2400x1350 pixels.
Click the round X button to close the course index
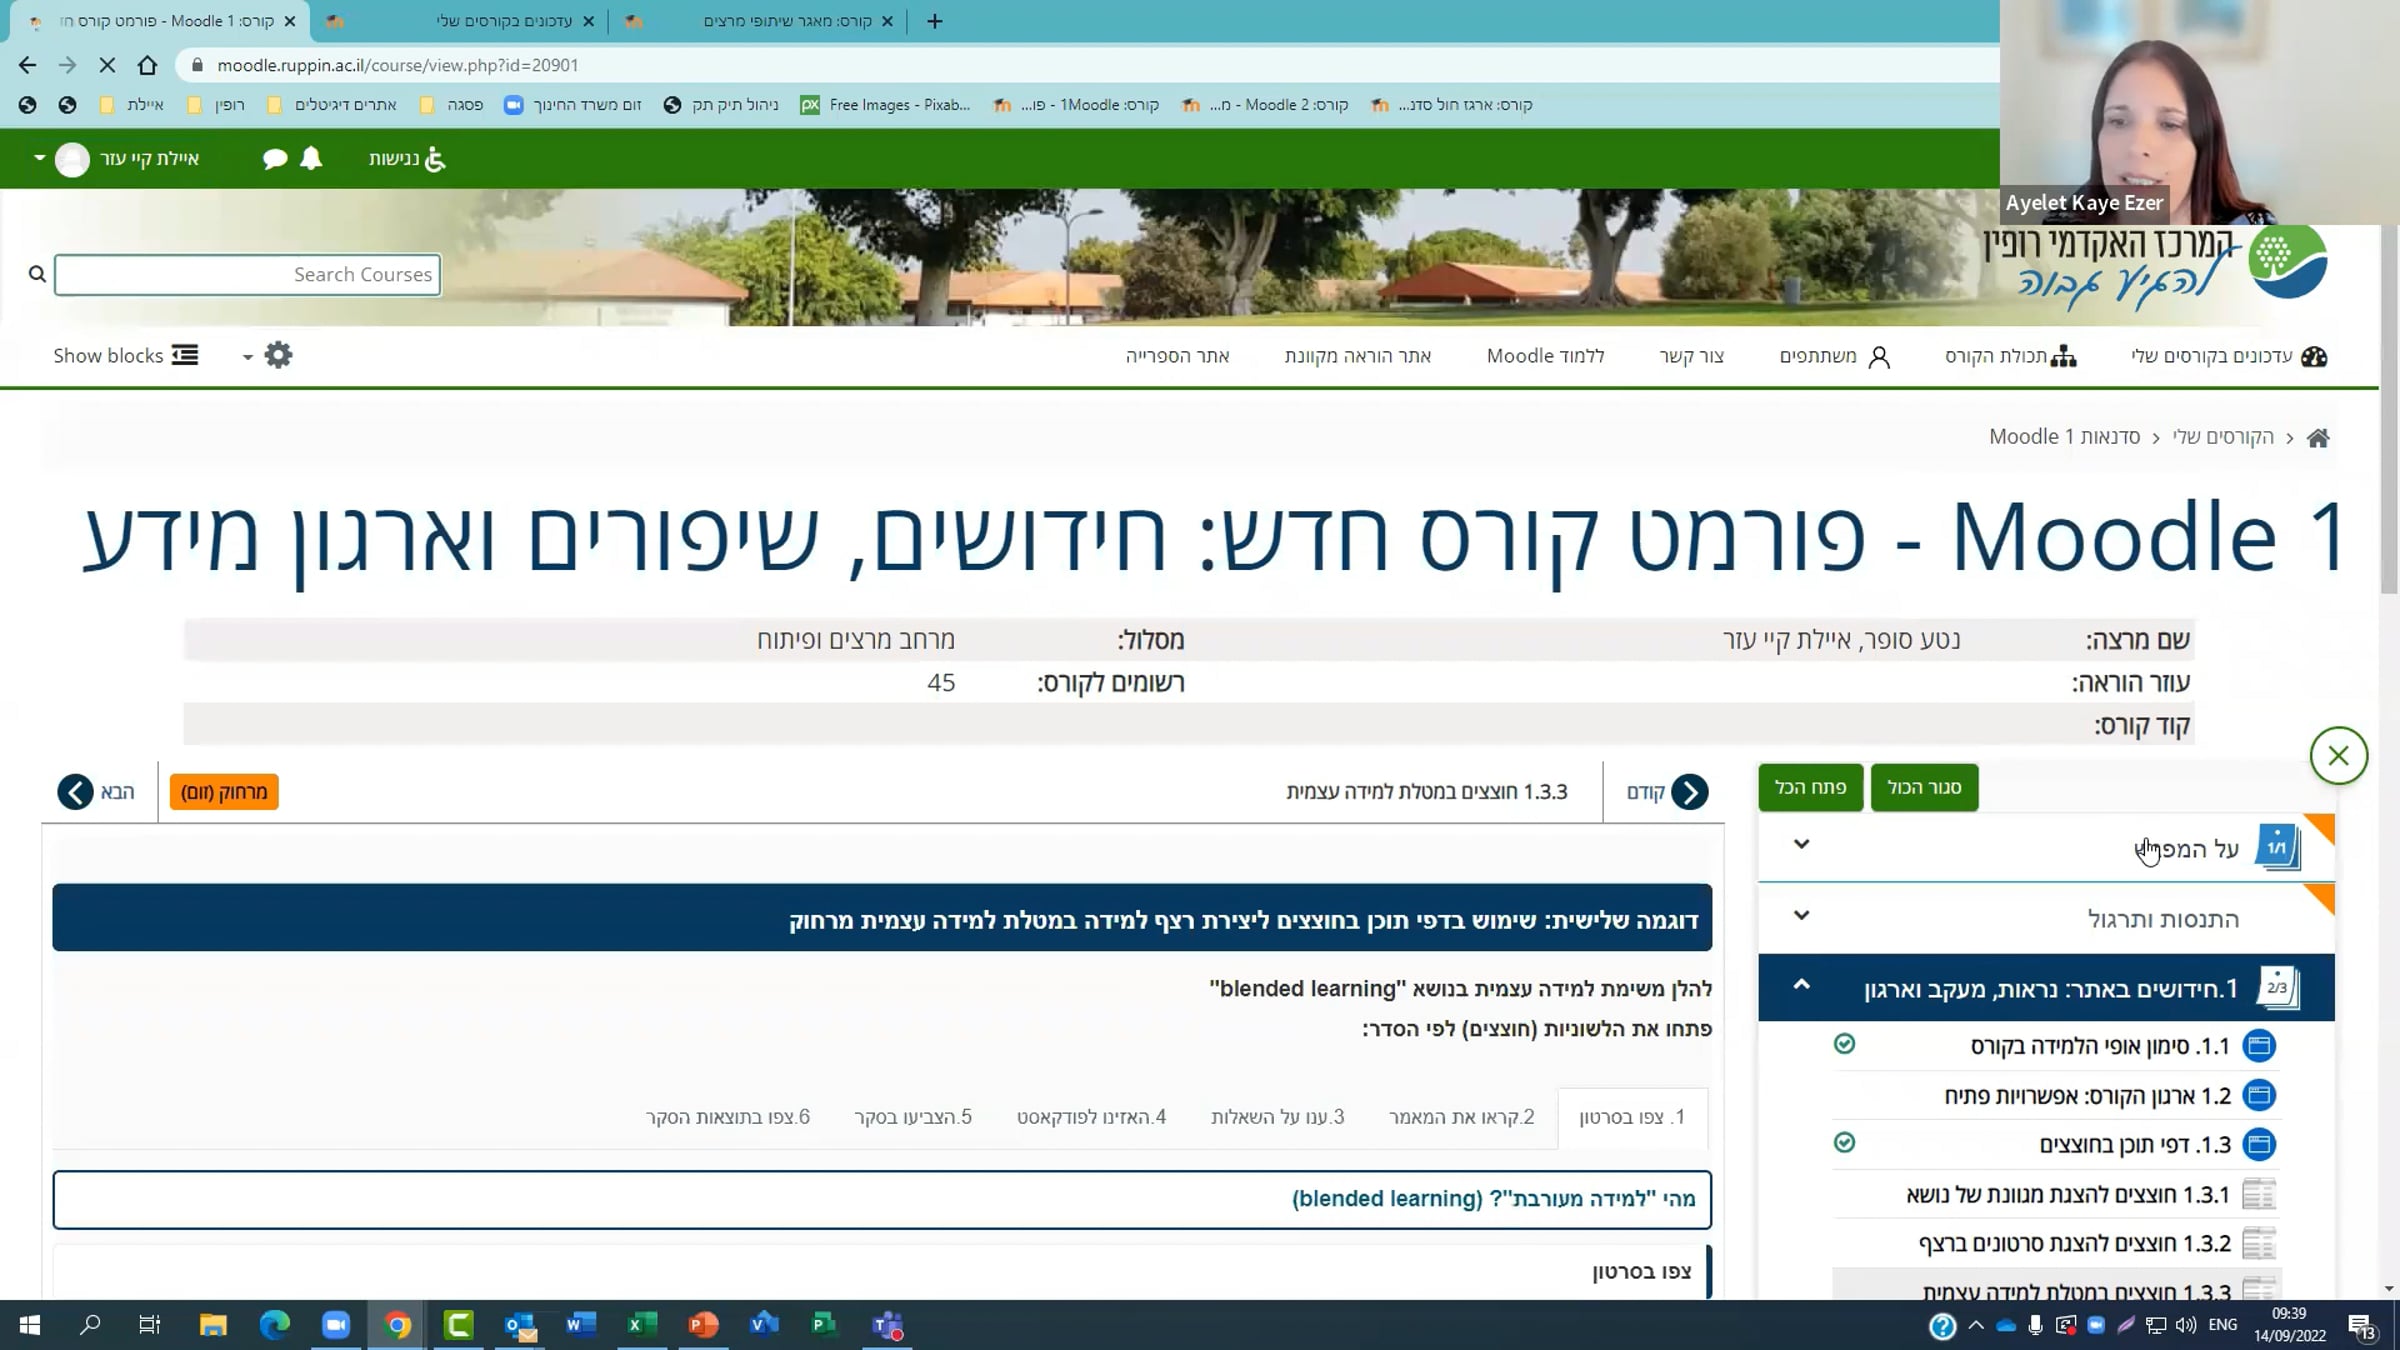coord(2338,755)
